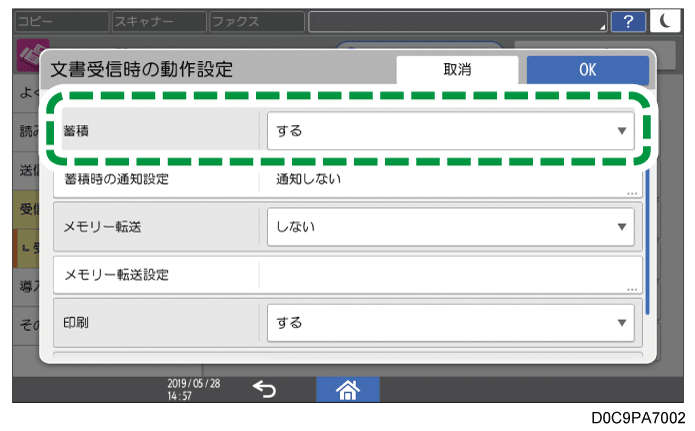
Task: Click 取消 to cancel dialog
Action: [457, 70]
